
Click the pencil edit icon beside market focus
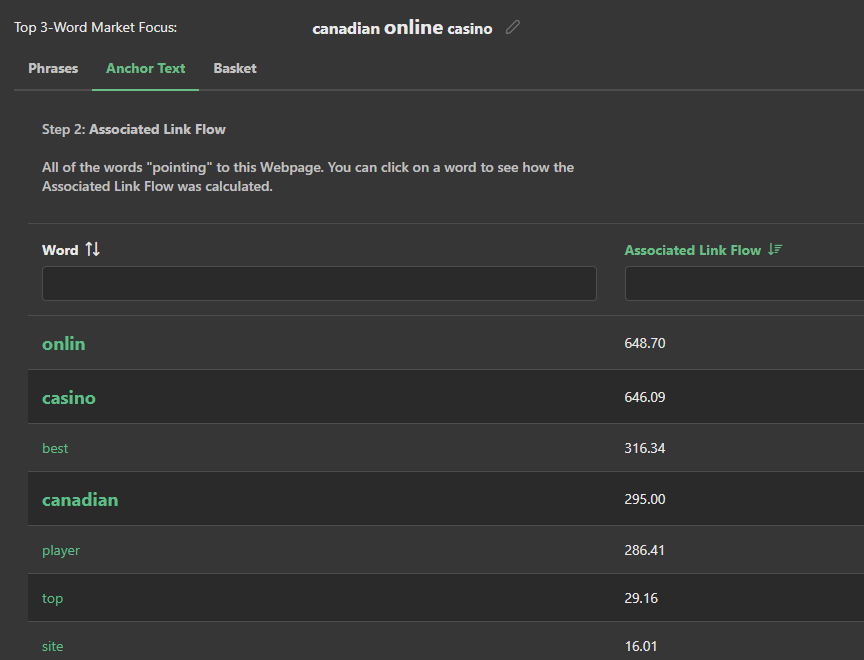pos(513,28)
